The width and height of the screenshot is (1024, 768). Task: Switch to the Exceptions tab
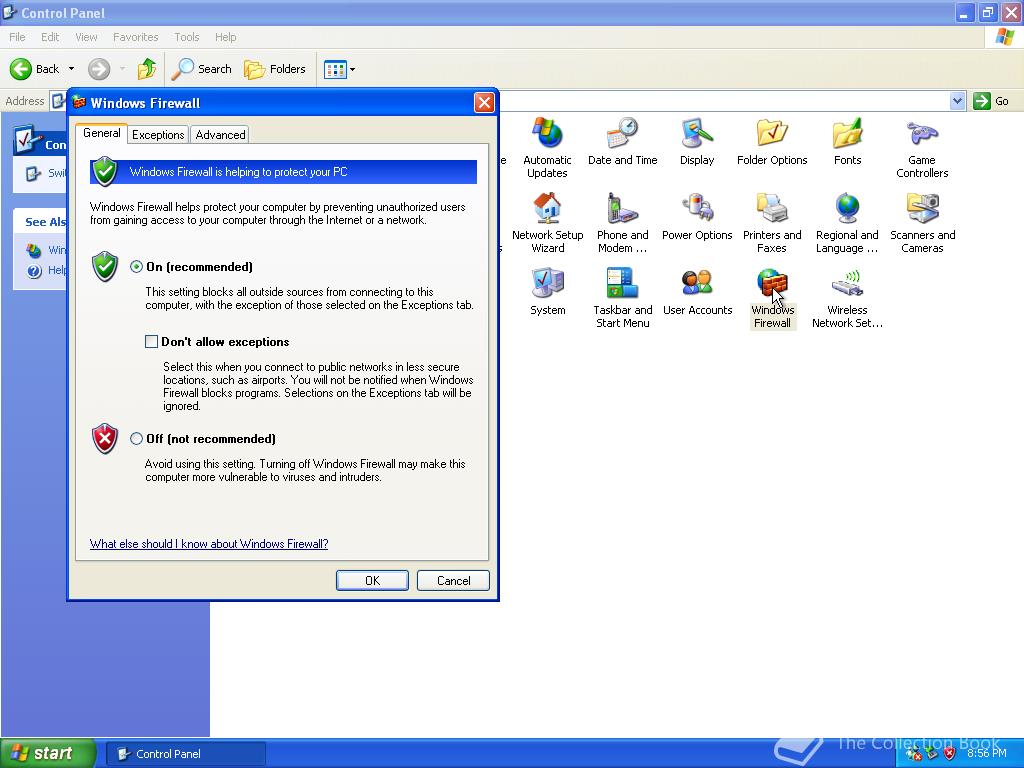157,134
